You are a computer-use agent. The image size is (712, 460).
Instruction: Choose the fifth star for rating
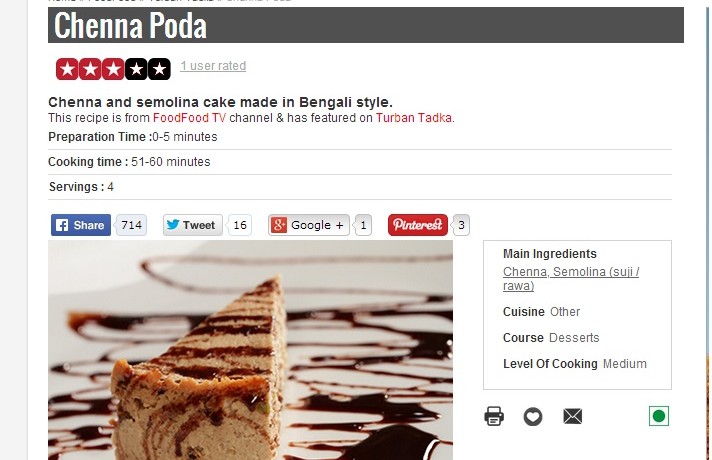coord(159,69)
